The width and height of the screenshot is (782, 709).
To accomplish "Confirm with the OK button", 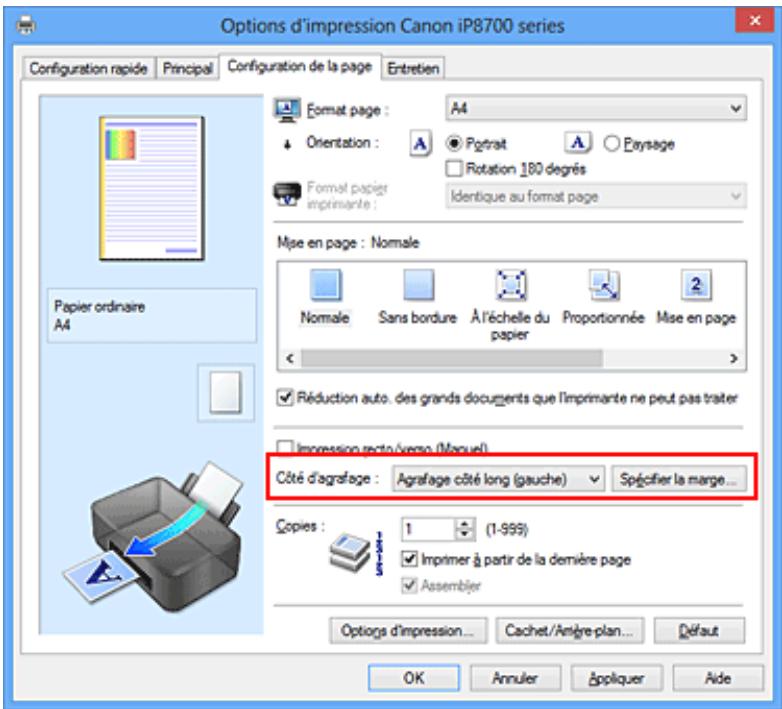I will pyautogui.click(x=414, y=678).
